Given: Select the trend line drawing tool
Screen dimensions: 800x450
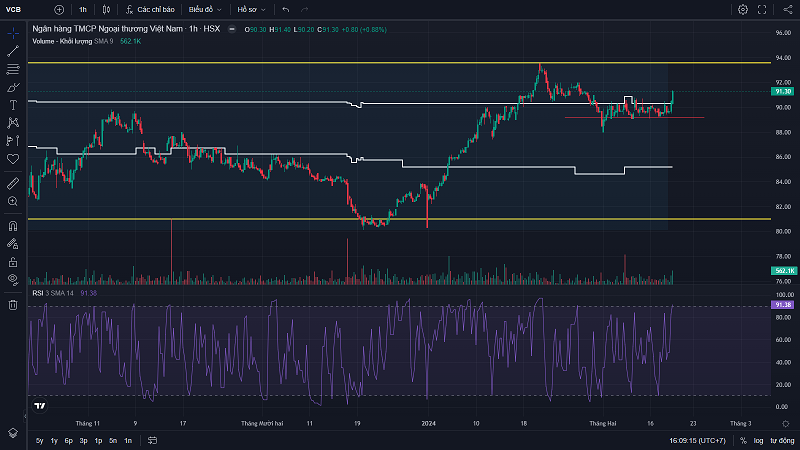Looking at the screenshot, I should tap(13, 51).
